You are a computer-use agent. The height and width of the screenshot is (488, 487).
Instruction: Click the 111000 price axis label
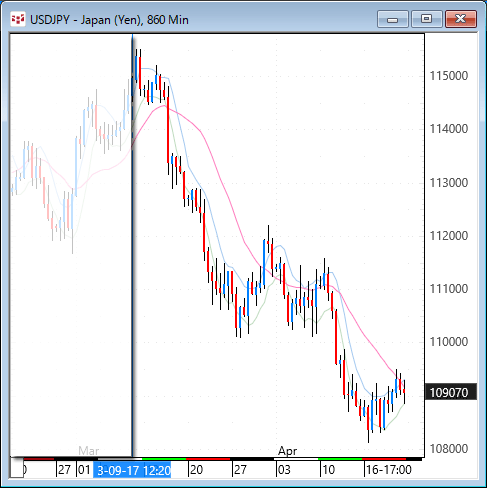coord(449,289)
